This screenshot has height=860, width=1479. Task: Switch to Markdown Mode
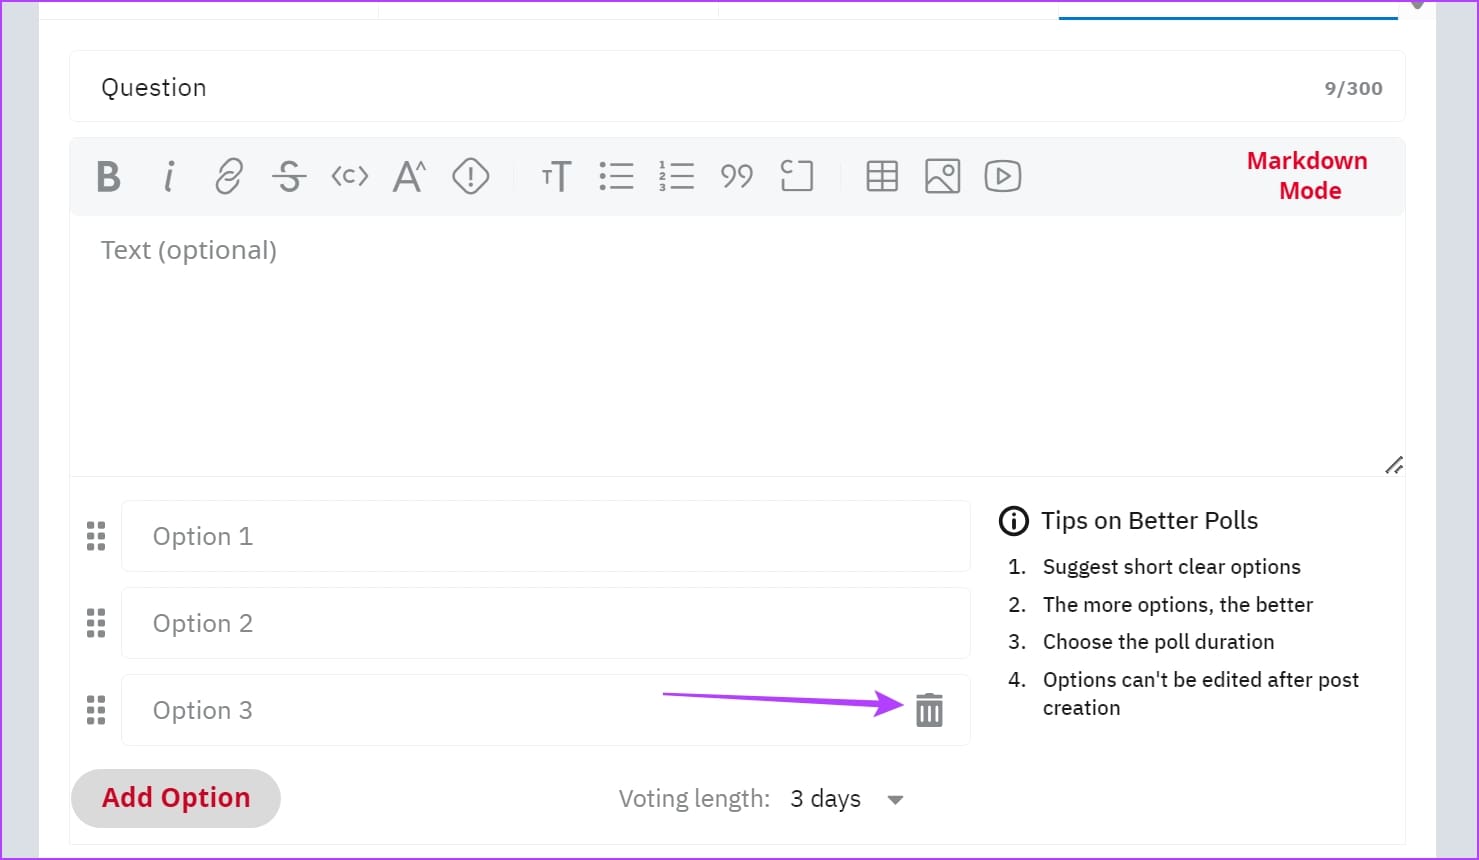[x=1307, y=176]
